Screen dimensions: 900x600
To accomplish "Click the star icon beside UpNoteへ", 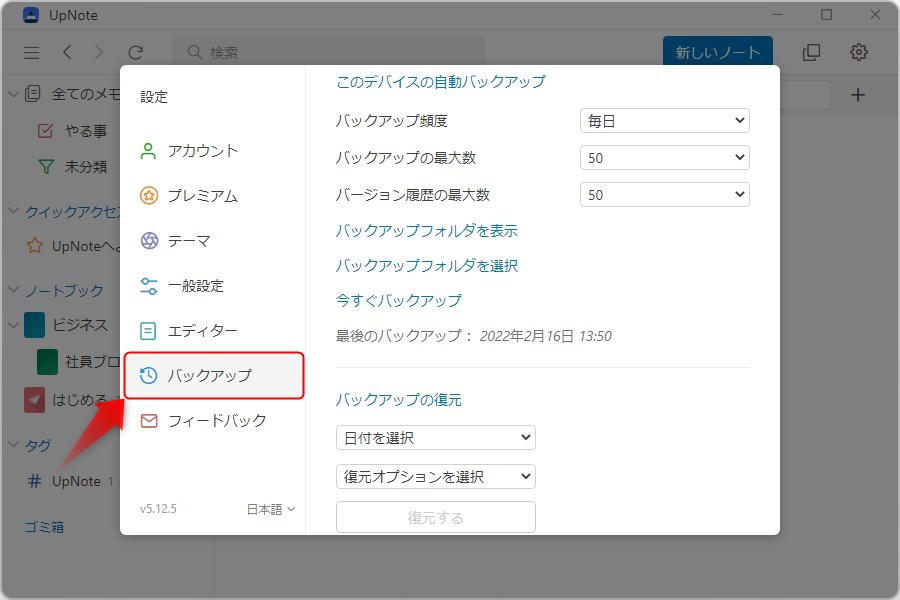I will tap(34, 246).
